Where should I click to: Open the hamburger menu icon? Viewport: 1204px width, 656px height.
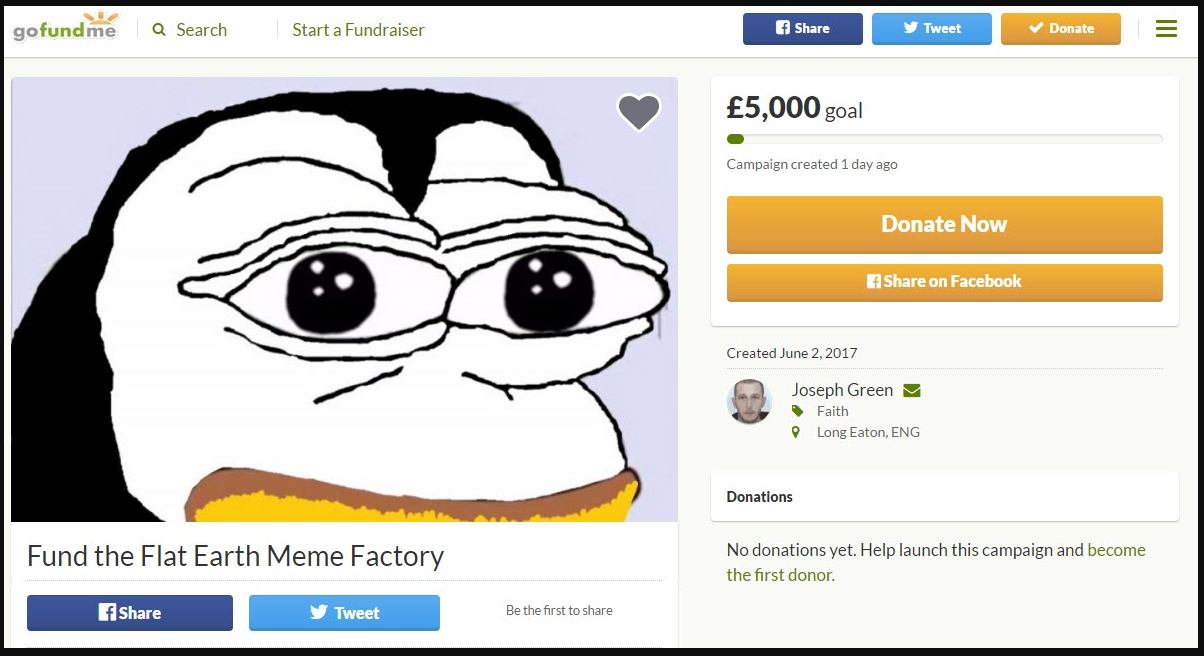[1166, 29]
